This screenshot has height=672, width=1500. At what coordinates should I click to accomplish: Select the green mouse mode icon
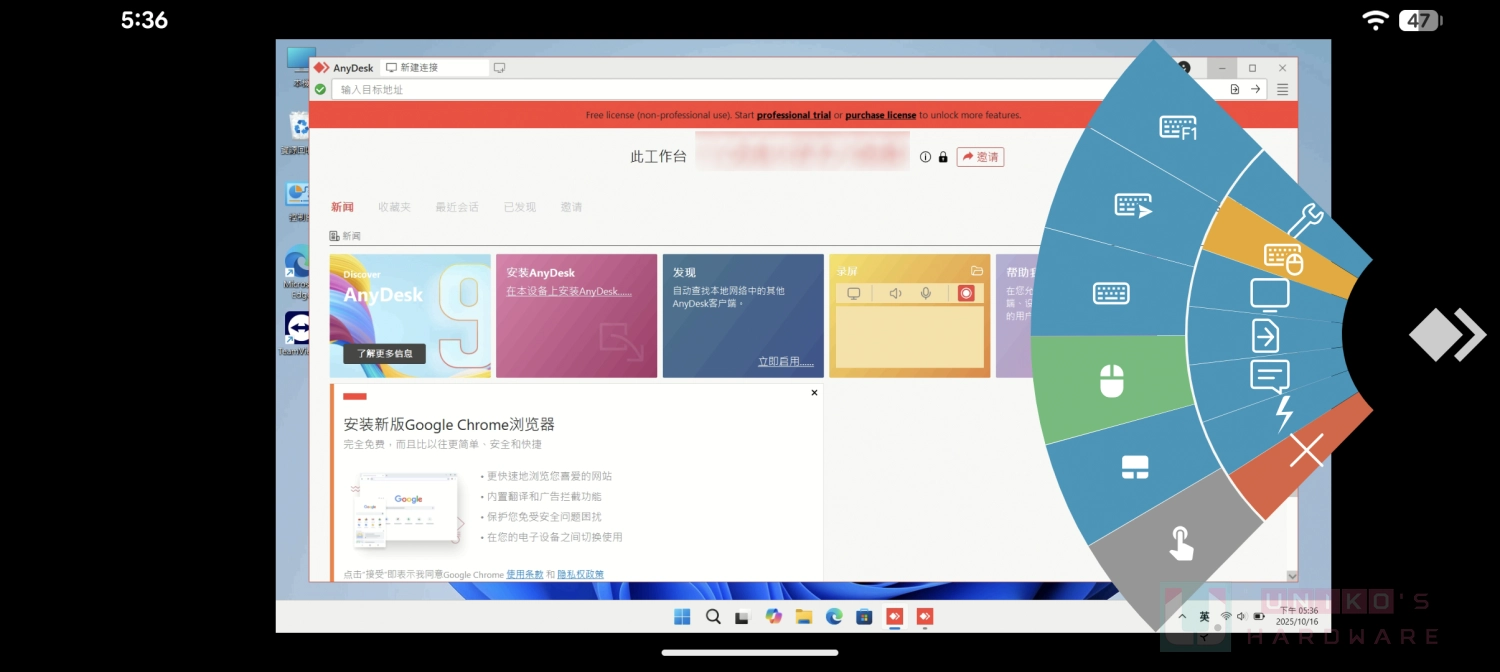click(x=1113, y=379)
